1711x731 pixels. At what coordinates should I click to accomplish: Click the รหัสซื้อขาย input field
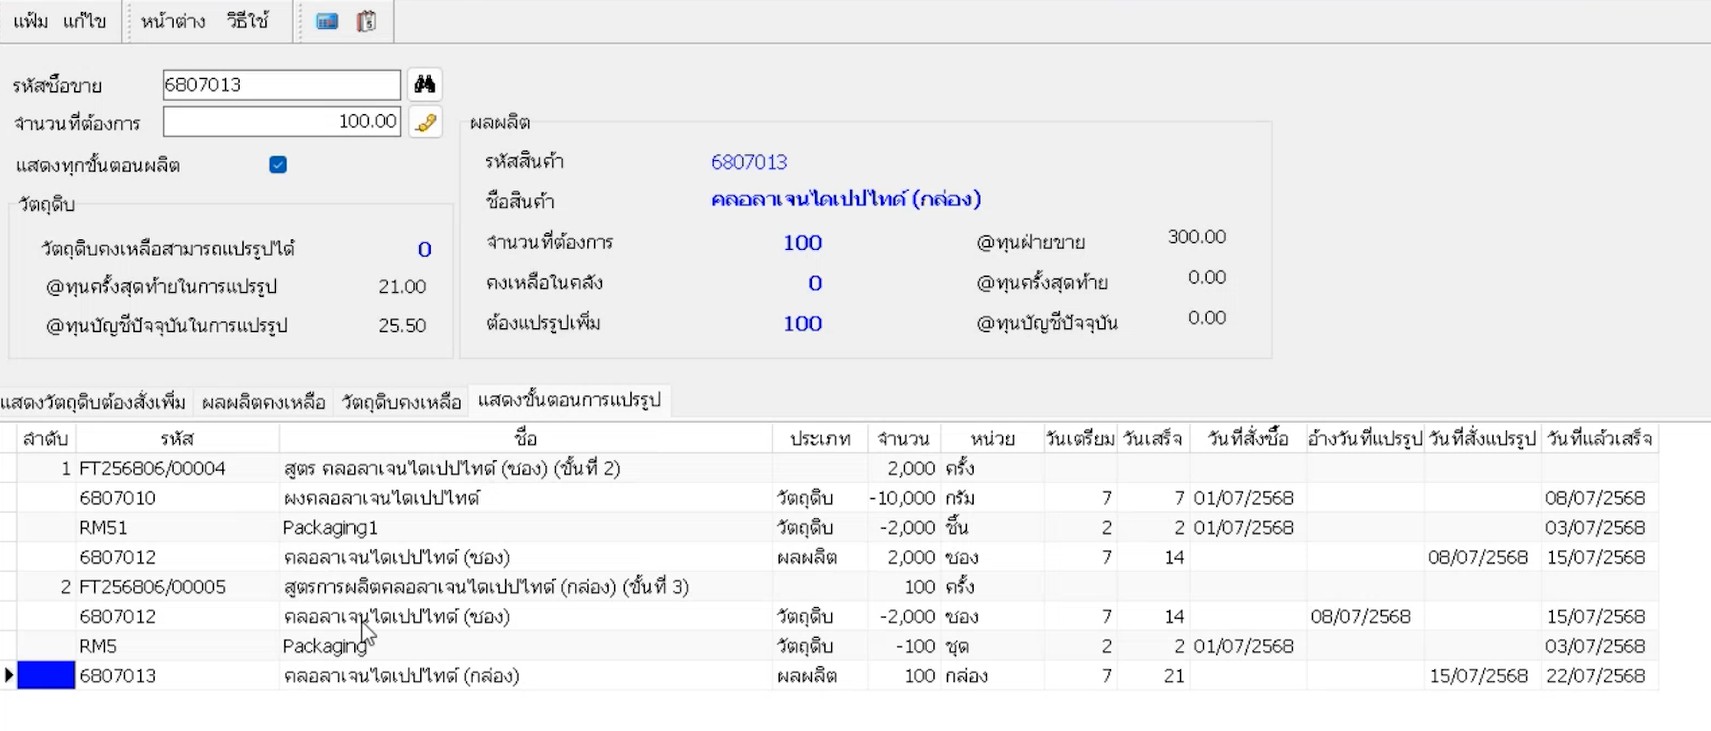pos(281,85)
